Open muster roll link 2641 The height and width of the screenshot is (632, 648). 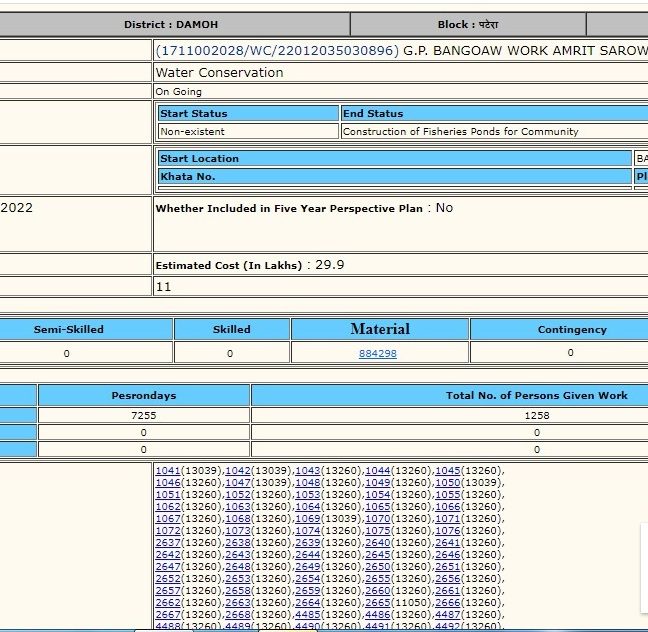[448, 542]
